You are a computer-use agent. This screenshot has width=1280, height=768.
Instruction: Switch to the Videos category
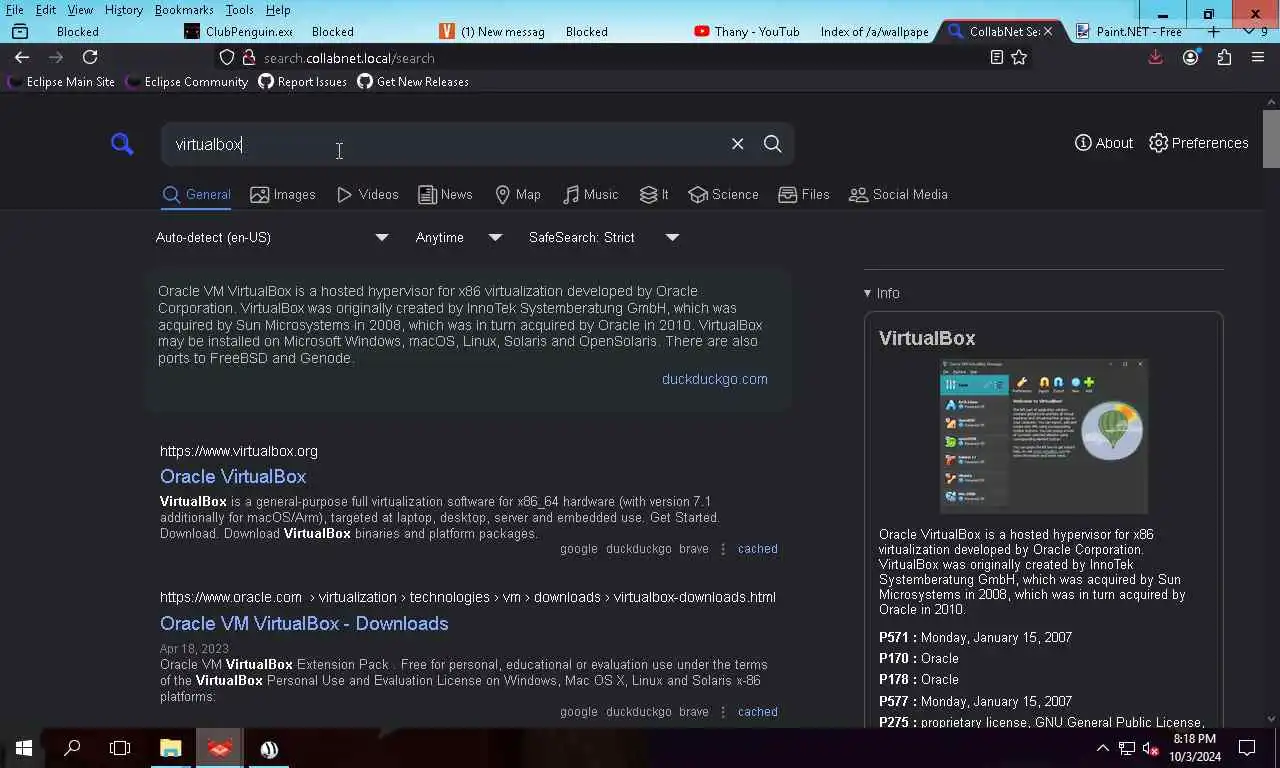(367, 194)
